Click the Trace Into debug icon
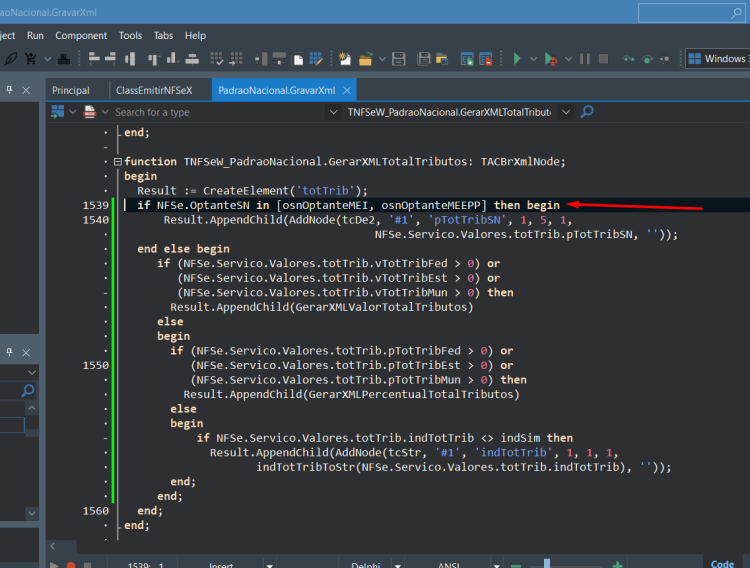This screenshot has width=750, height=568. [629, 59]
